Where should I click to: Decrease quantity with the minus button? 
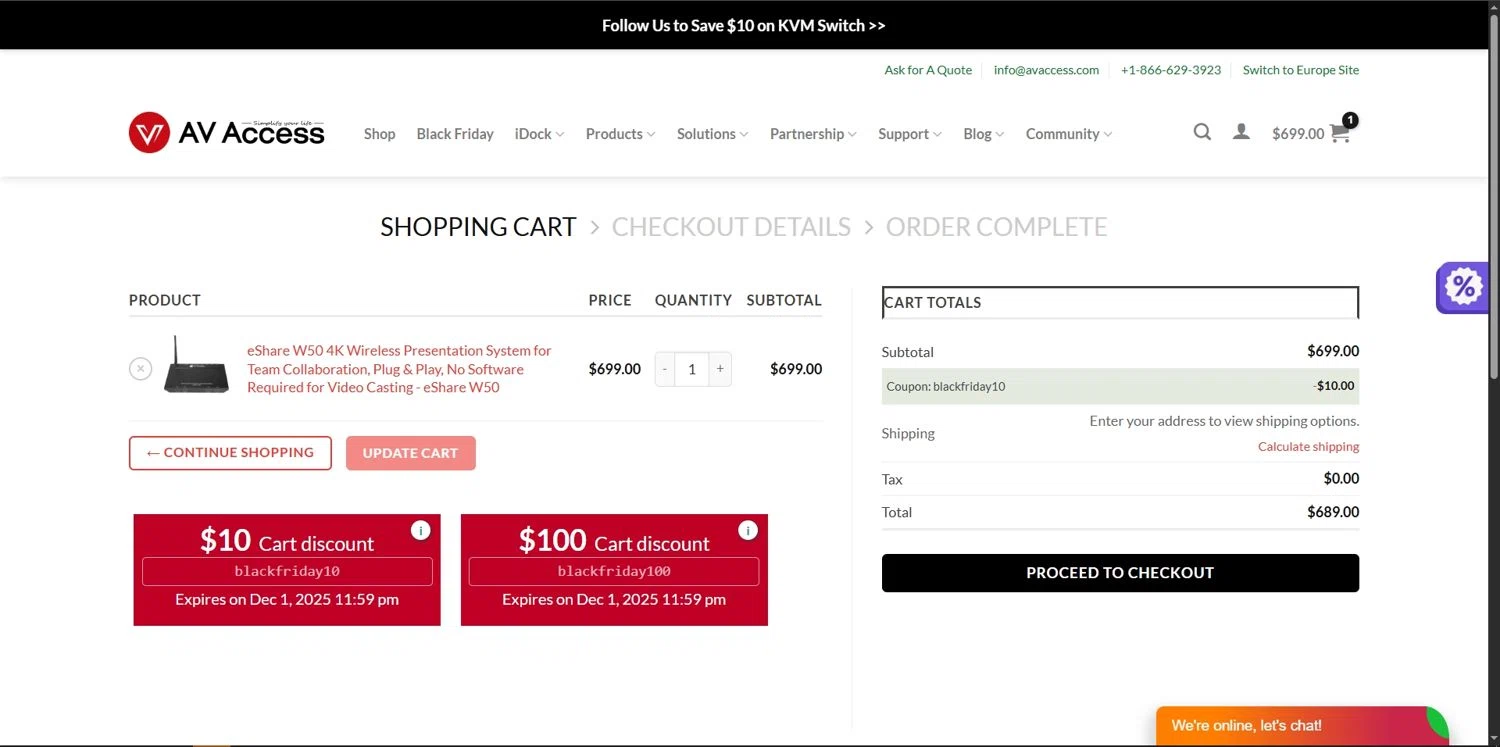click(665, 369)
